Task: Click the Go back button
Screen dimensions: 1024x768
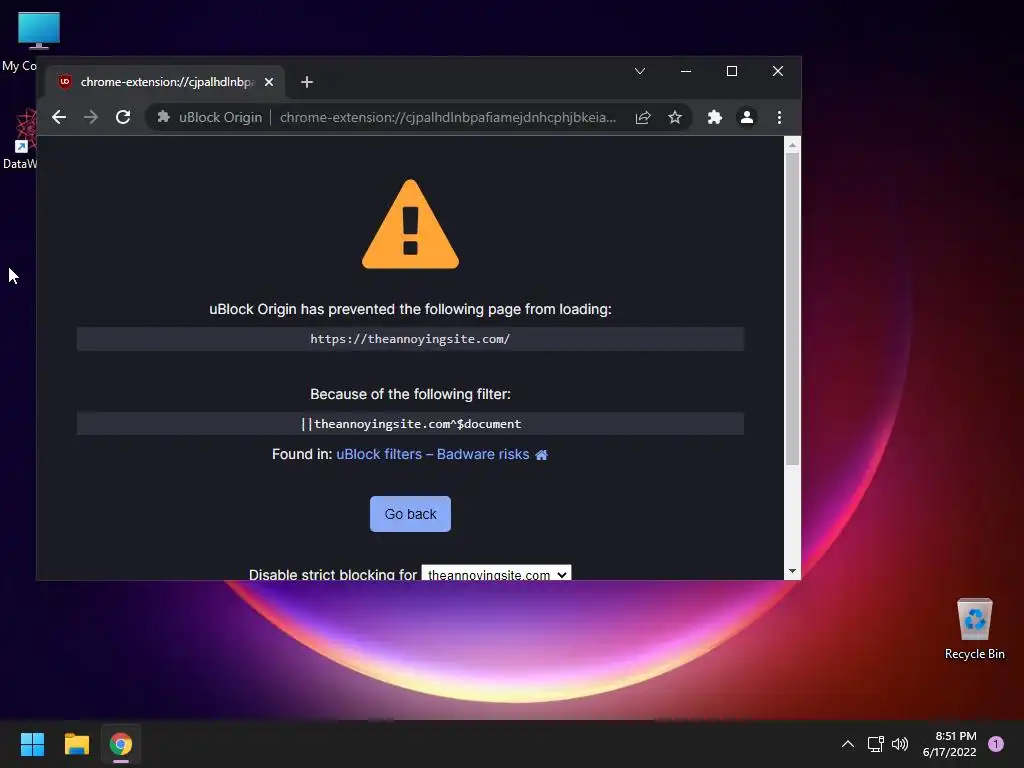Action: 410,514
